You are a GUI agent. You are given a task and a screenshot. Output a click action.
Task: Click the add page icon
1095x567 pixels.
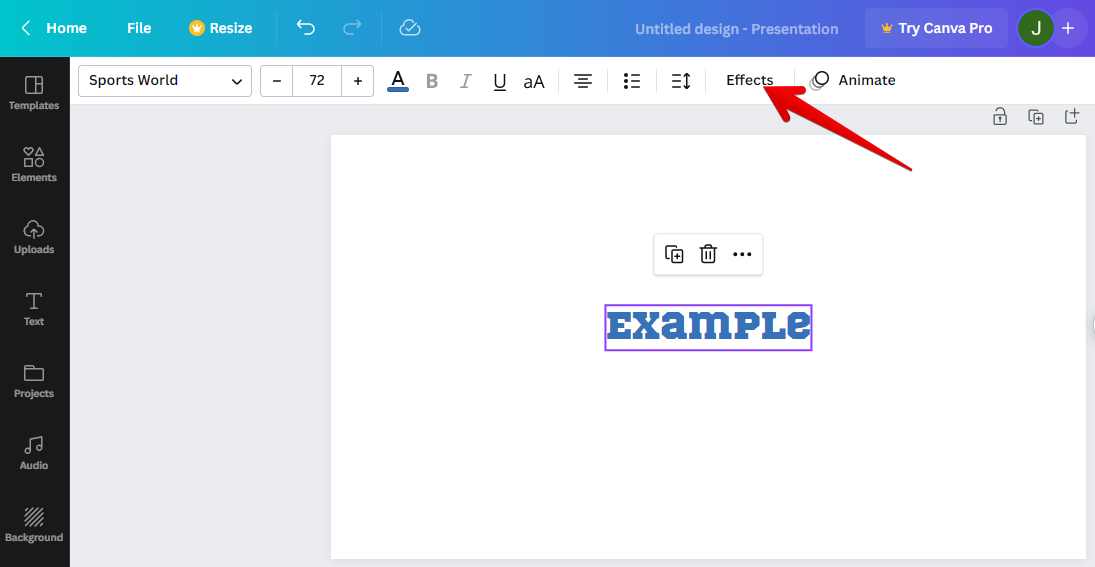pyautogui.click(x=1071, y=117)
